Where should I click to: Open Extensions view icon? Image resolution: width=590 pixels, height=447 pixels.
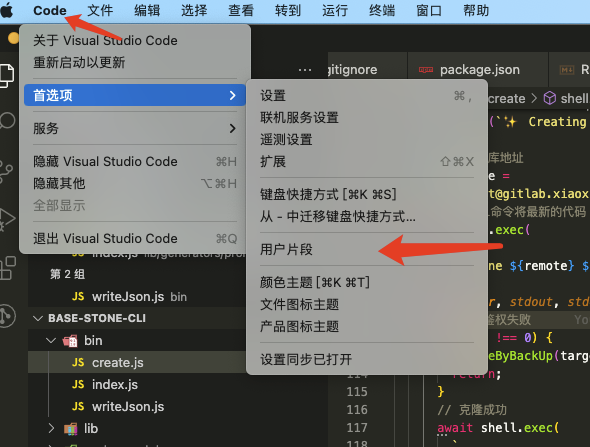[x=8, y=268]
